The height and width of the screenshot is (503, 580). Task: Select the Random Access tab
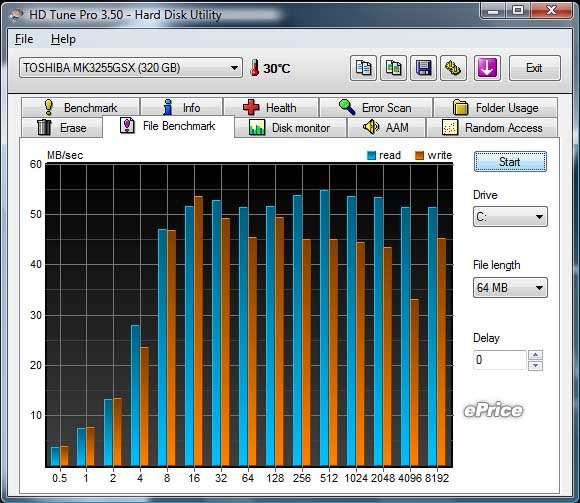492,128
